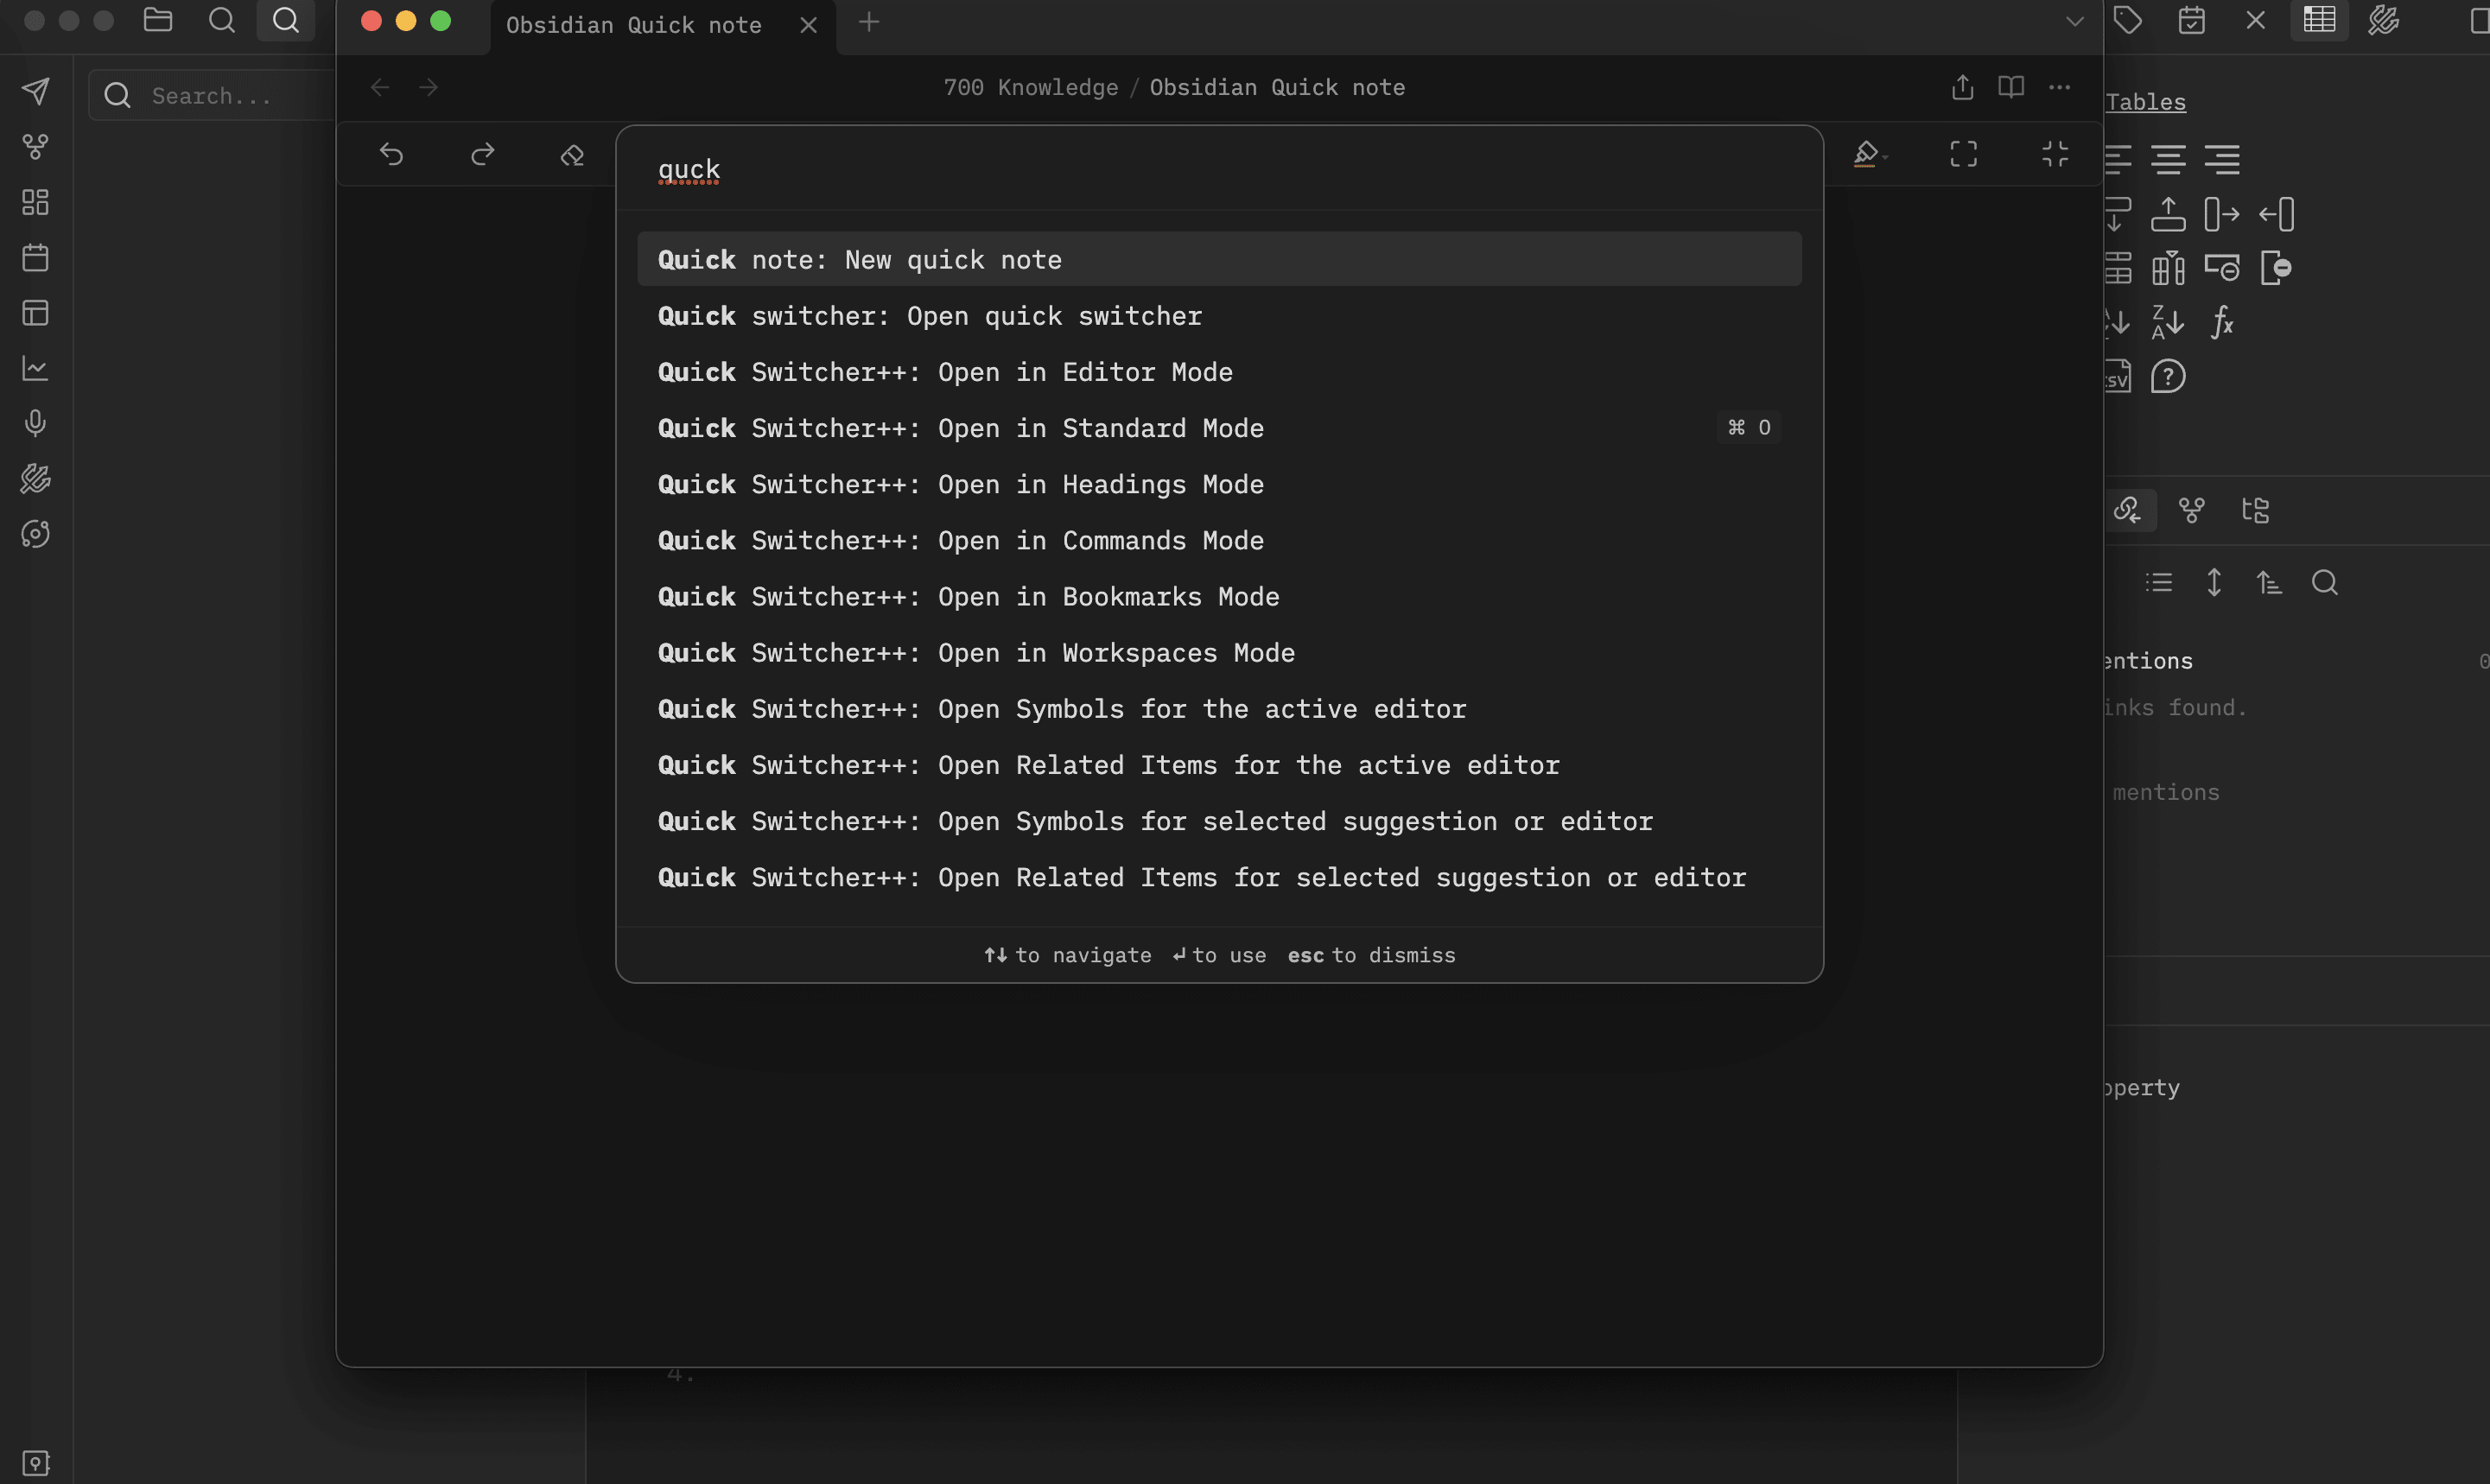Screen dimensions: 2490x1484
Task: Open Advanced Tables help question icon
Action: [x=2169, y=377]
